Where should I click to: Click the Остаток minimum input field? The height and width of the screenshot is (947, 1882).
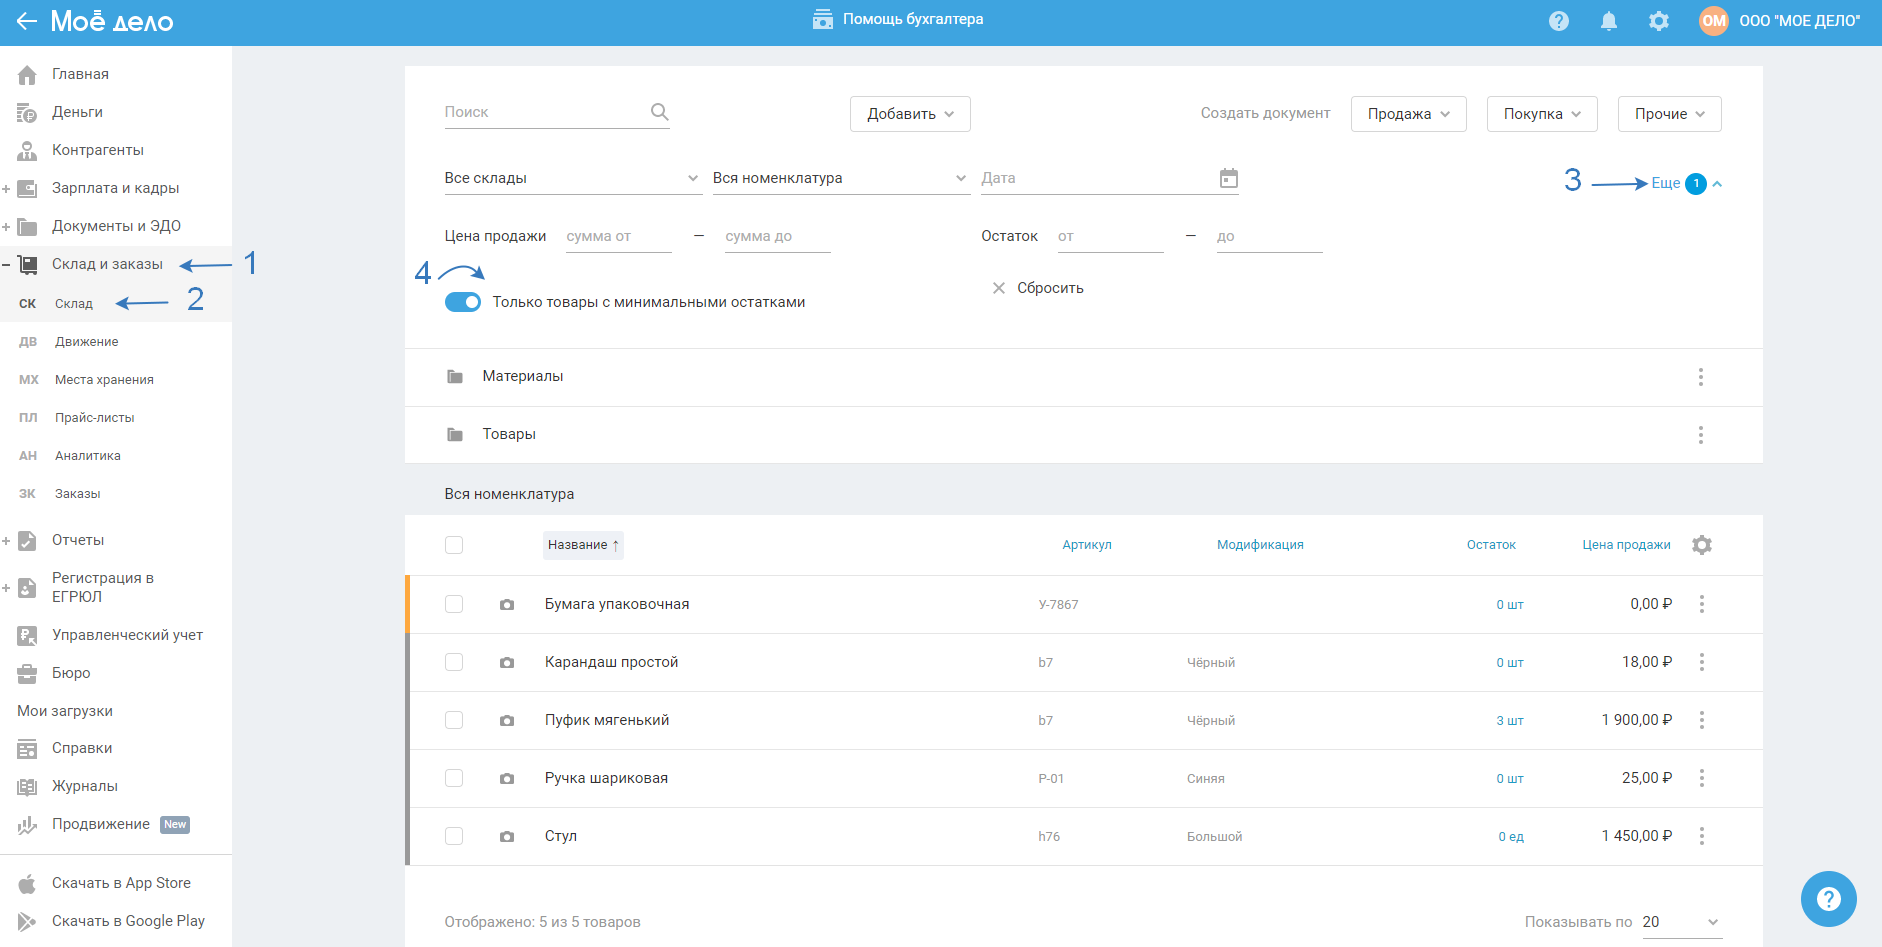[x=1109, y=237]
